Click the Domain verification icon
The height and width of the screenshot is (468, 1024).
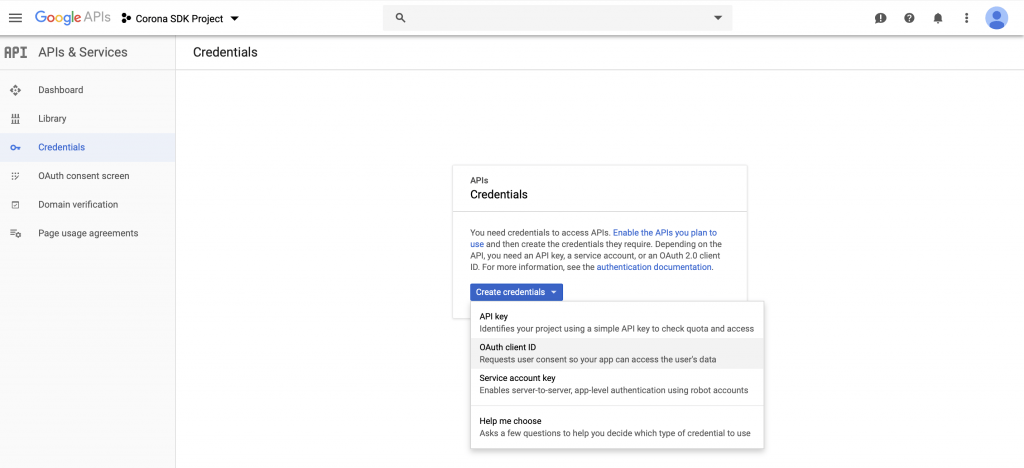tap(15, 205)
